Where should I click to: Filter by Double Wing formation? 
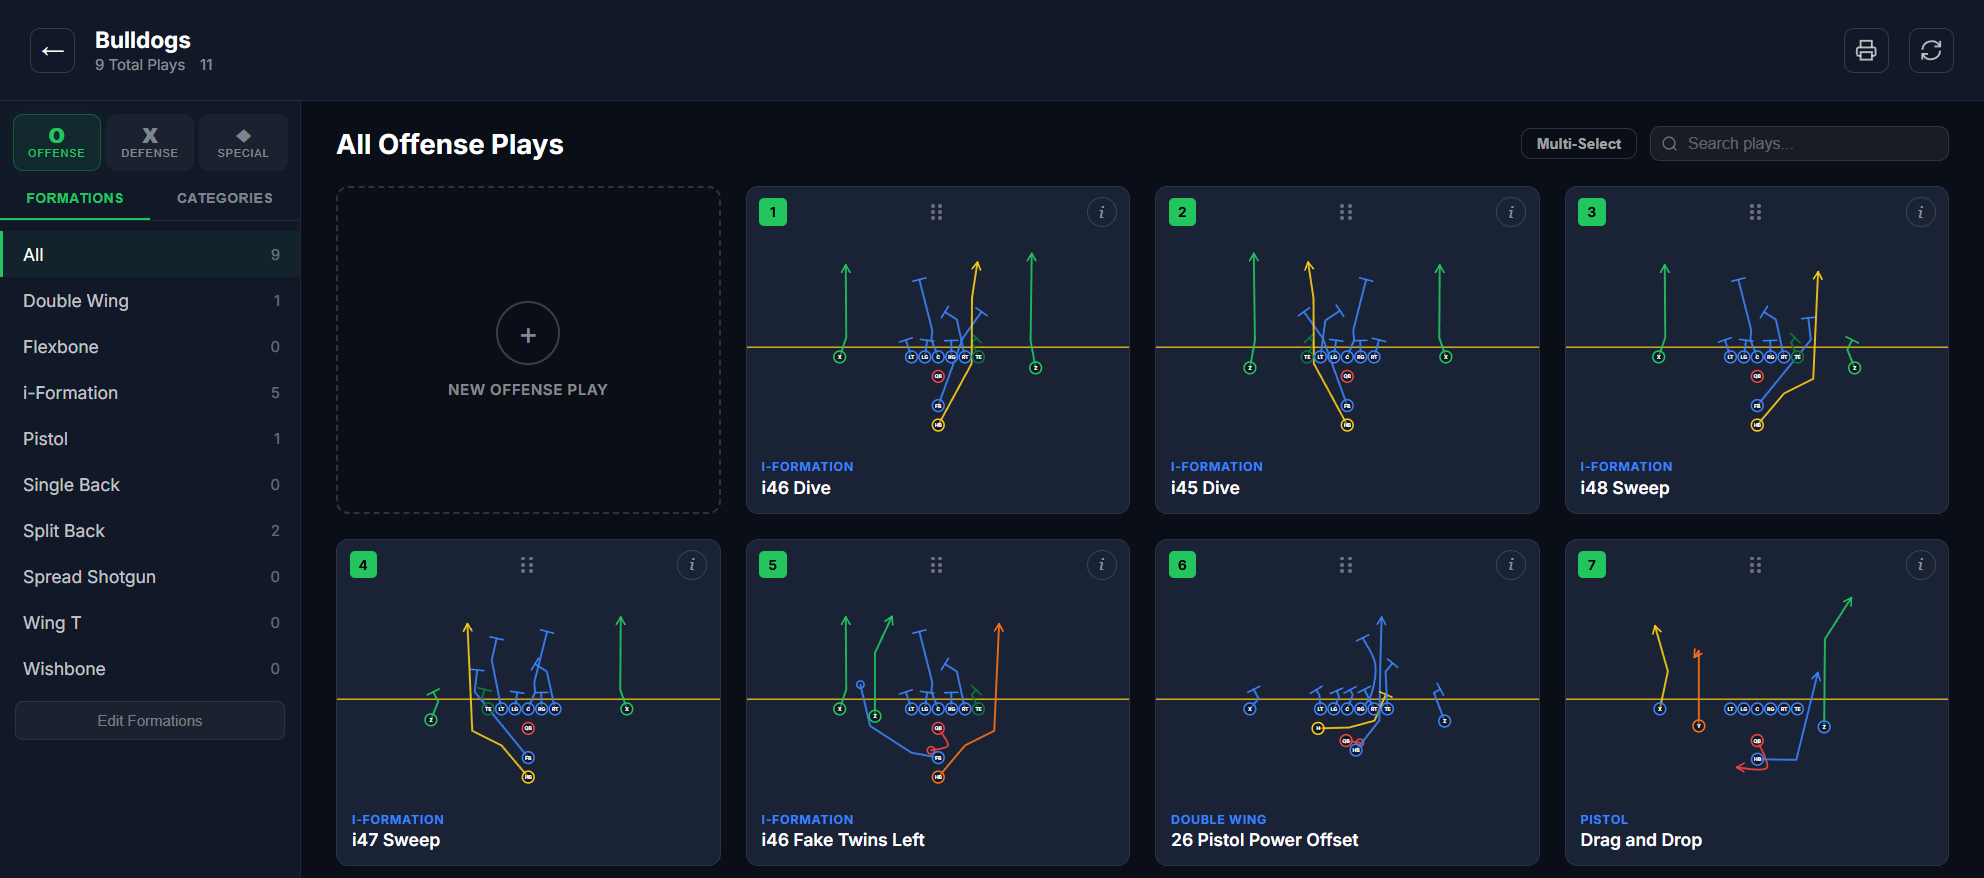coord(150,301)
